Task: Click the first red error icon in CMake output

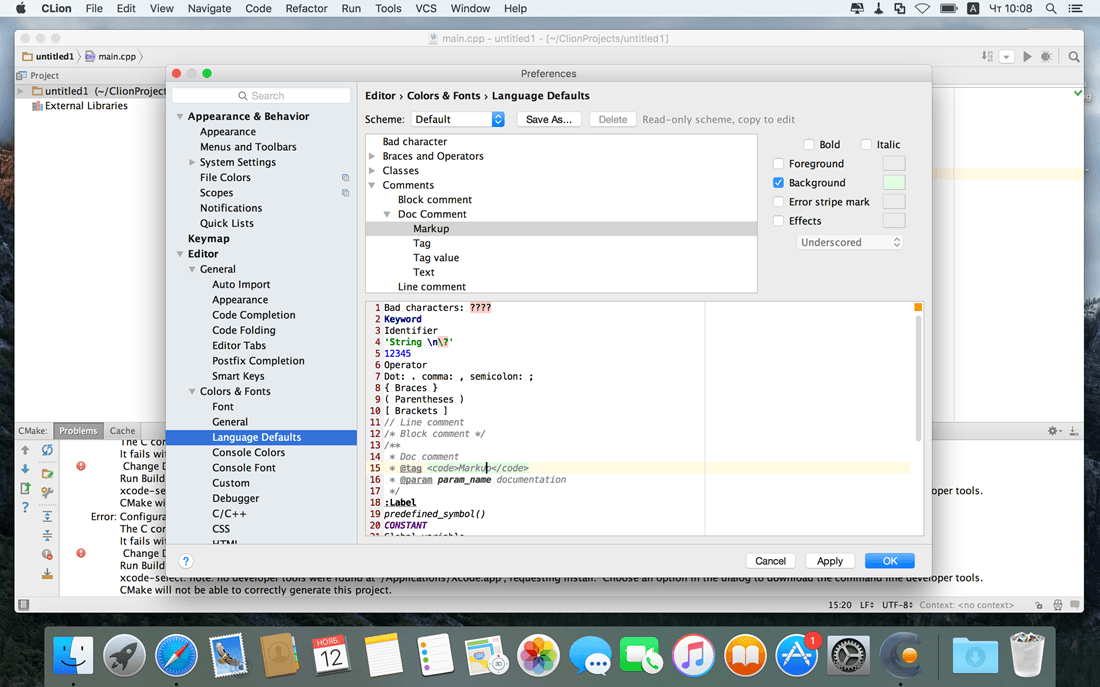Action: click(81, 466)
